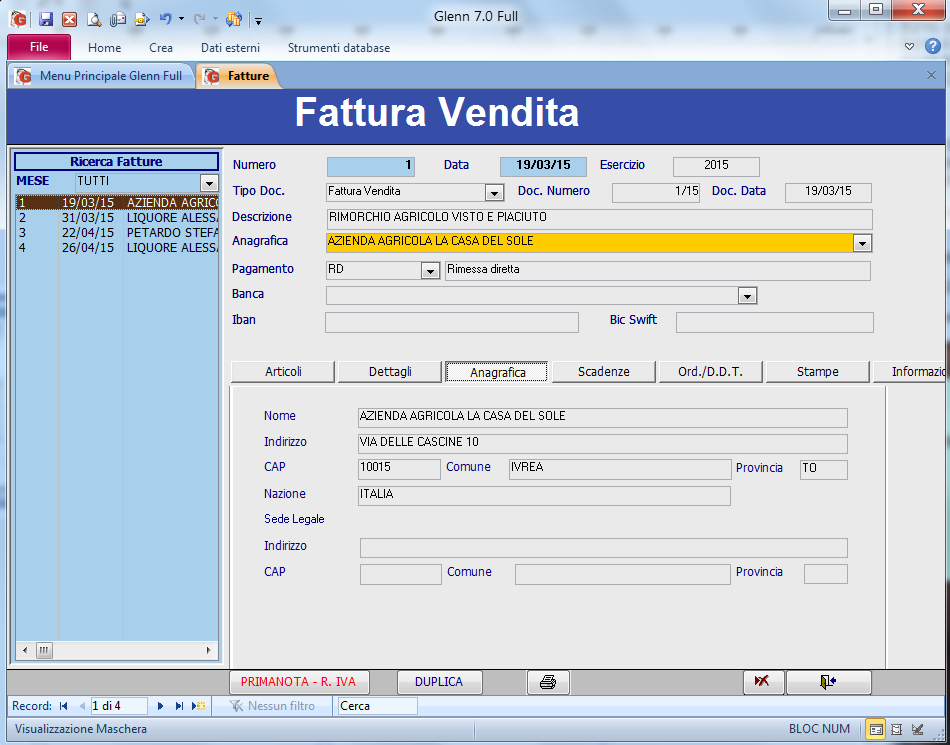
Task: Expand the Anagrafica combo box arrow
Action: [862, 243]
